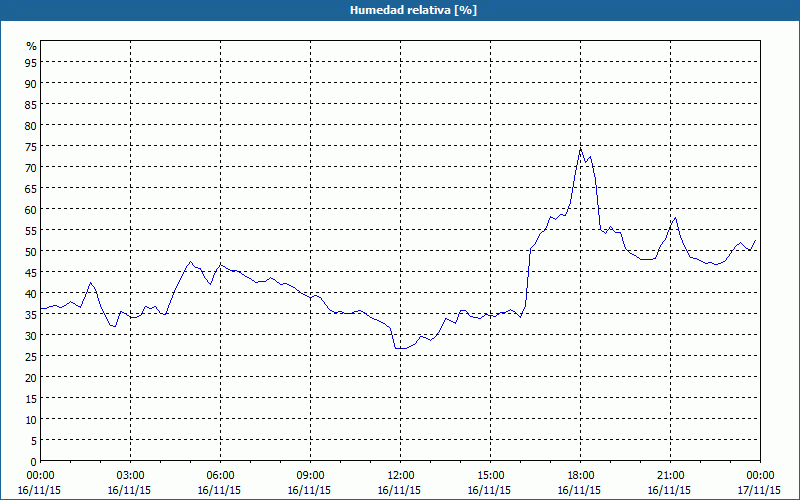Pick the 65 label on the y-axis
800x500 pixels.
click(31, 188)
